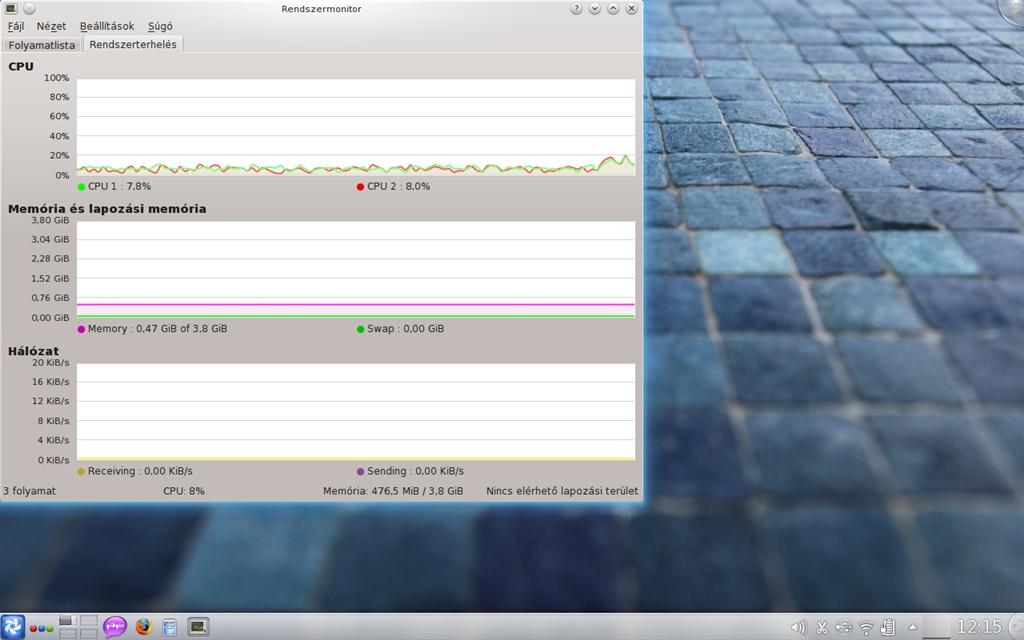
Task: Click the yellow Receiving legend dot
Action: (82, 472)
